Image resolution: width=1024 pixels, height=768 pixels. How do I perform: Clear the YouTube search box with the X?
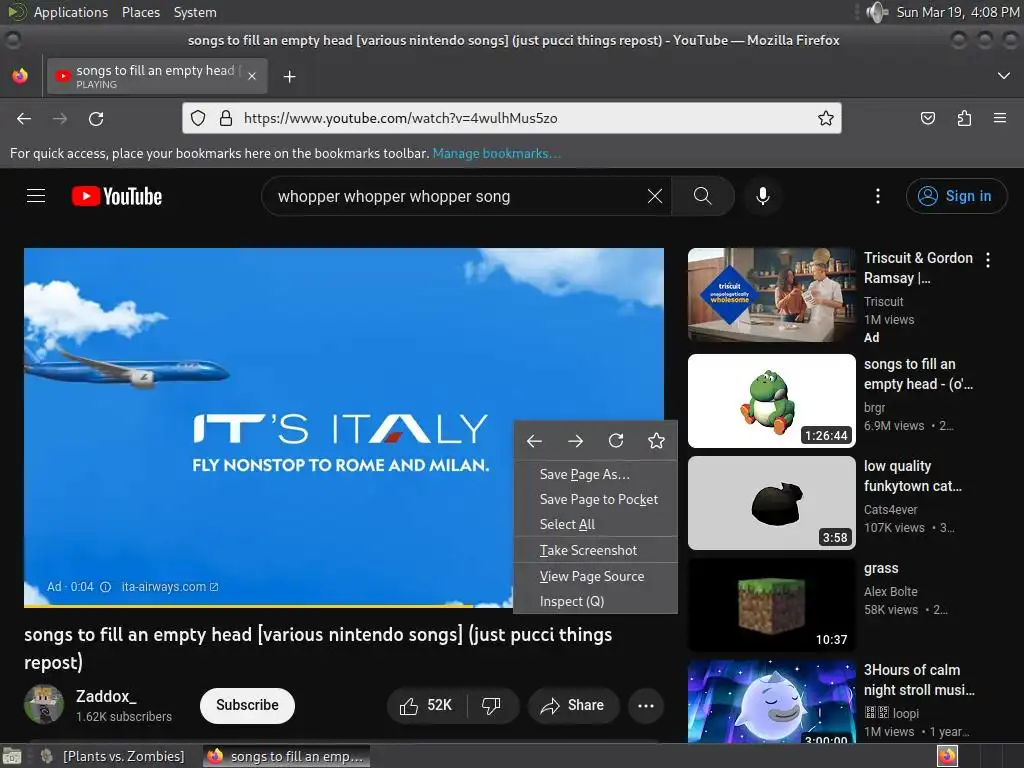tap(655, 196)
